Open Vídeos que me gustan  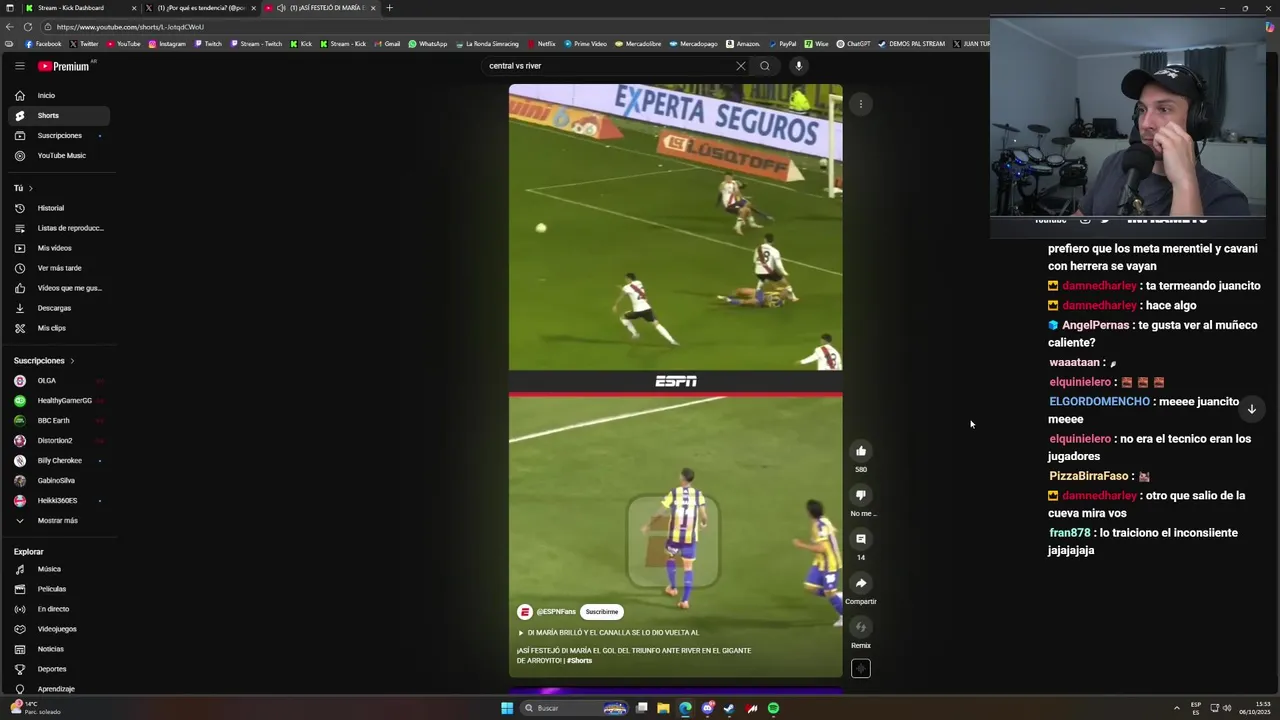tap(59, 288)
